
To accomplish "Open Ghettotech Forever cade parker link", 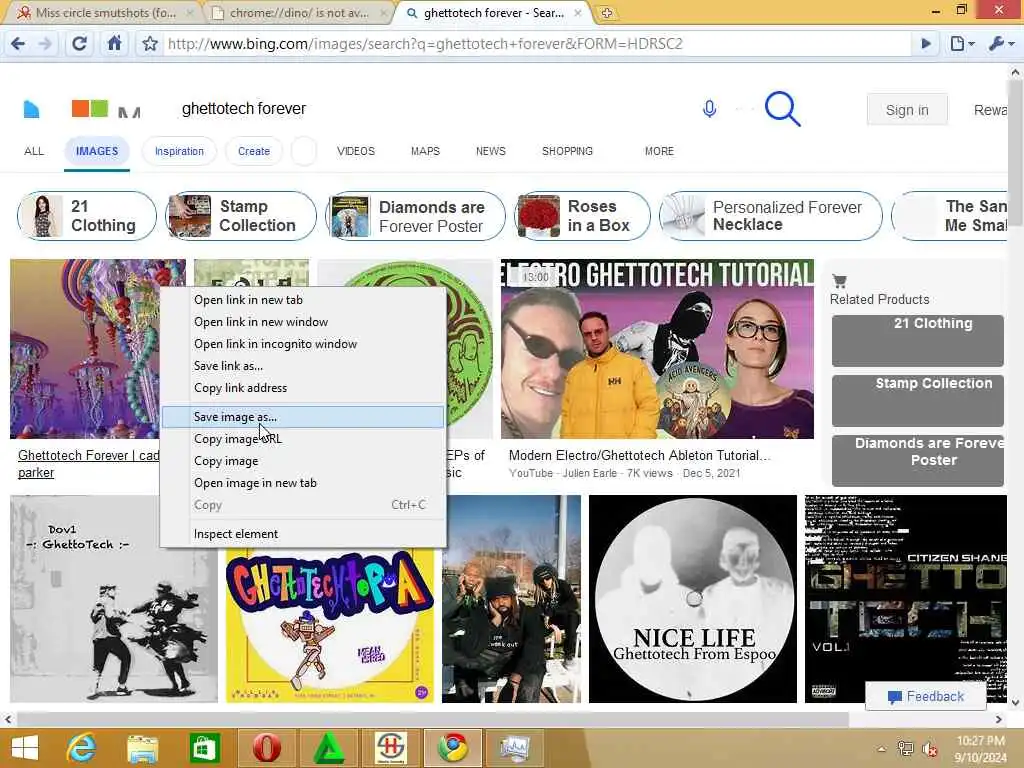I will (88, 464).
